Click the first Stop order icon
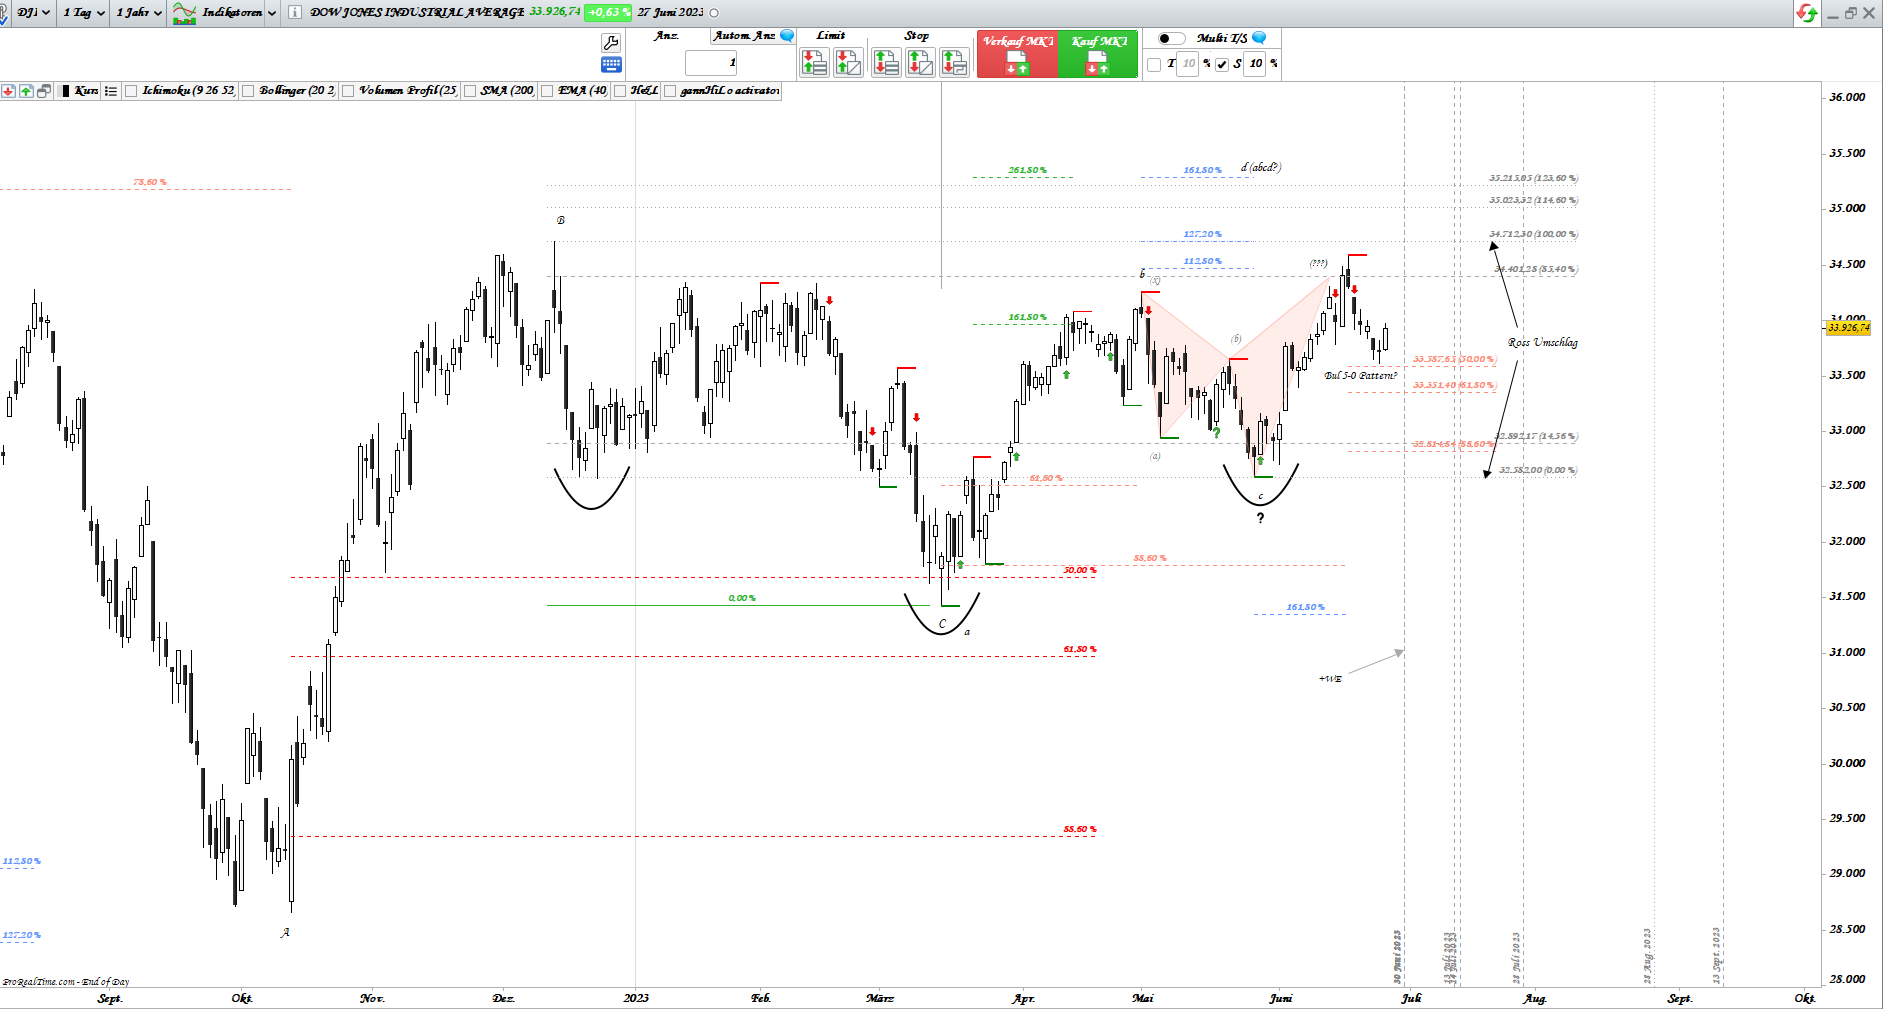The height and width of the screenshot is (1009, 1883). click(886, 62)
